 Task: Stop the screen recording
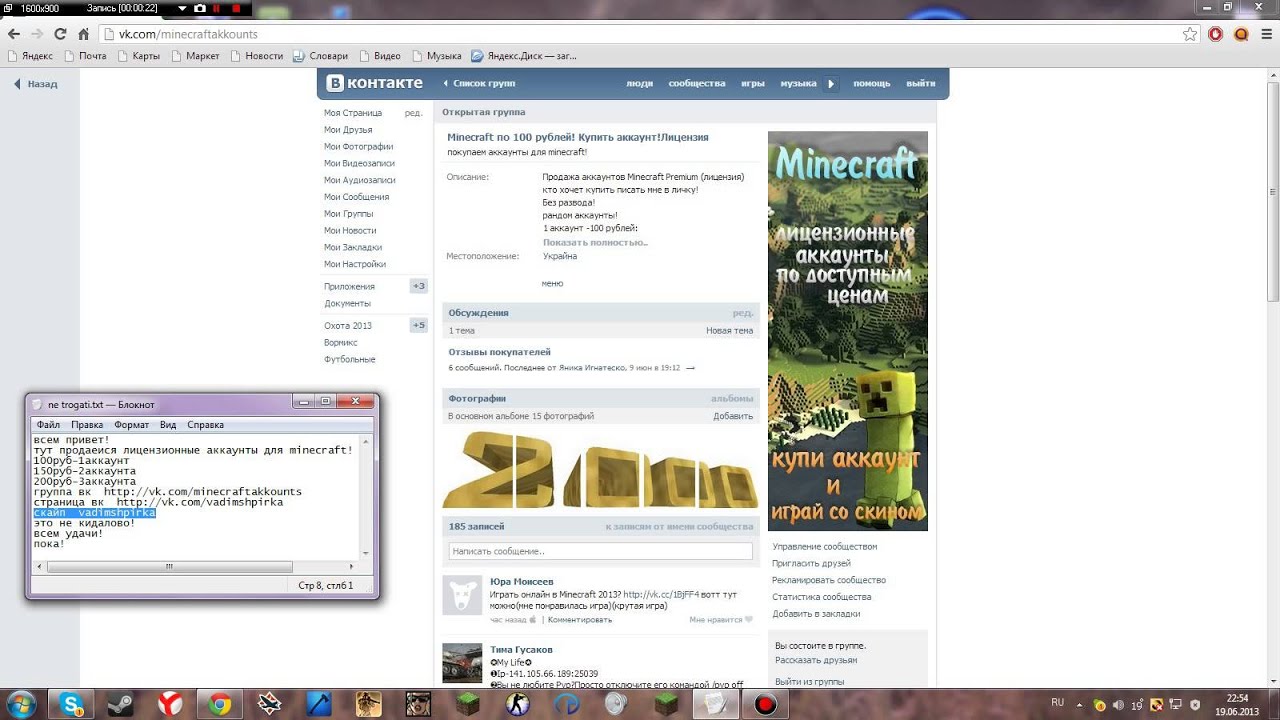coord(236,7)
